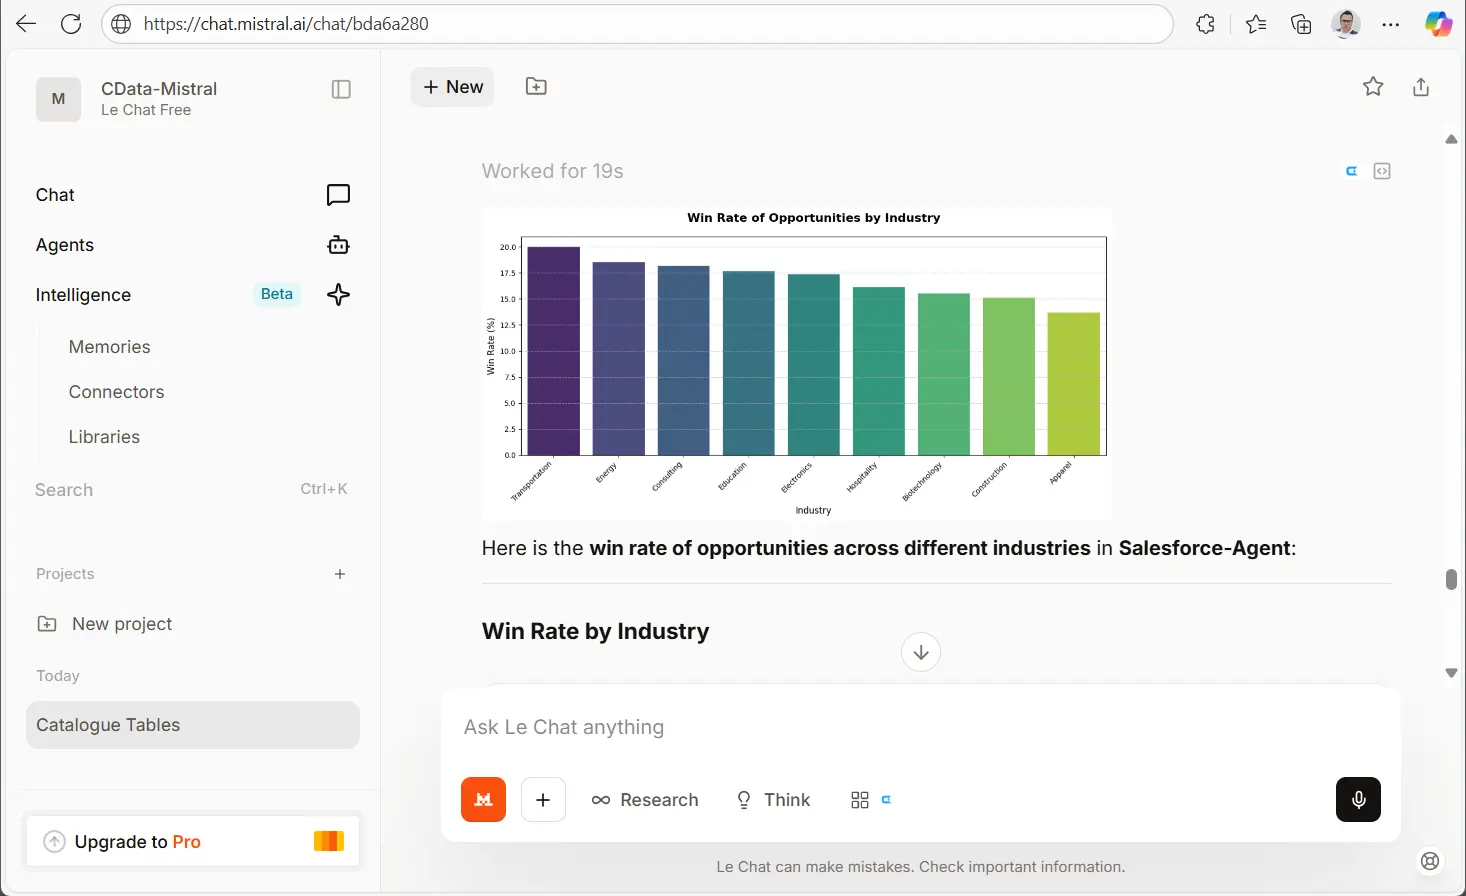
Task: Open the CData-Mistral workspace switcher
Action: coord(160,98)
